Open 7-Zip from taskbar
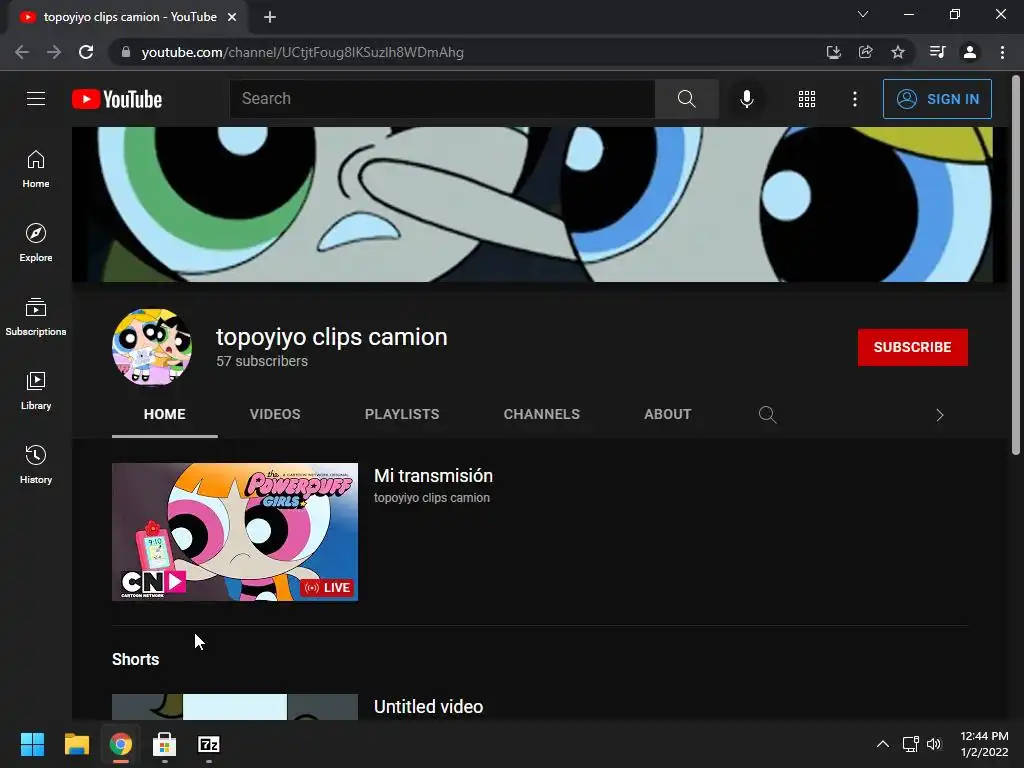1024x768 pixels. click(x=209, y=744)
